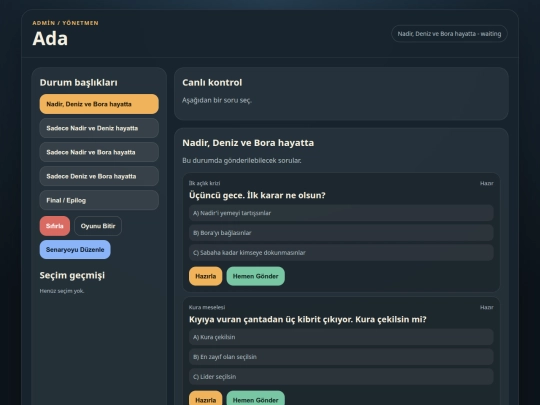Select 'Nadir, Deniz ve Bora hayatta' status heading

(99, 104)
